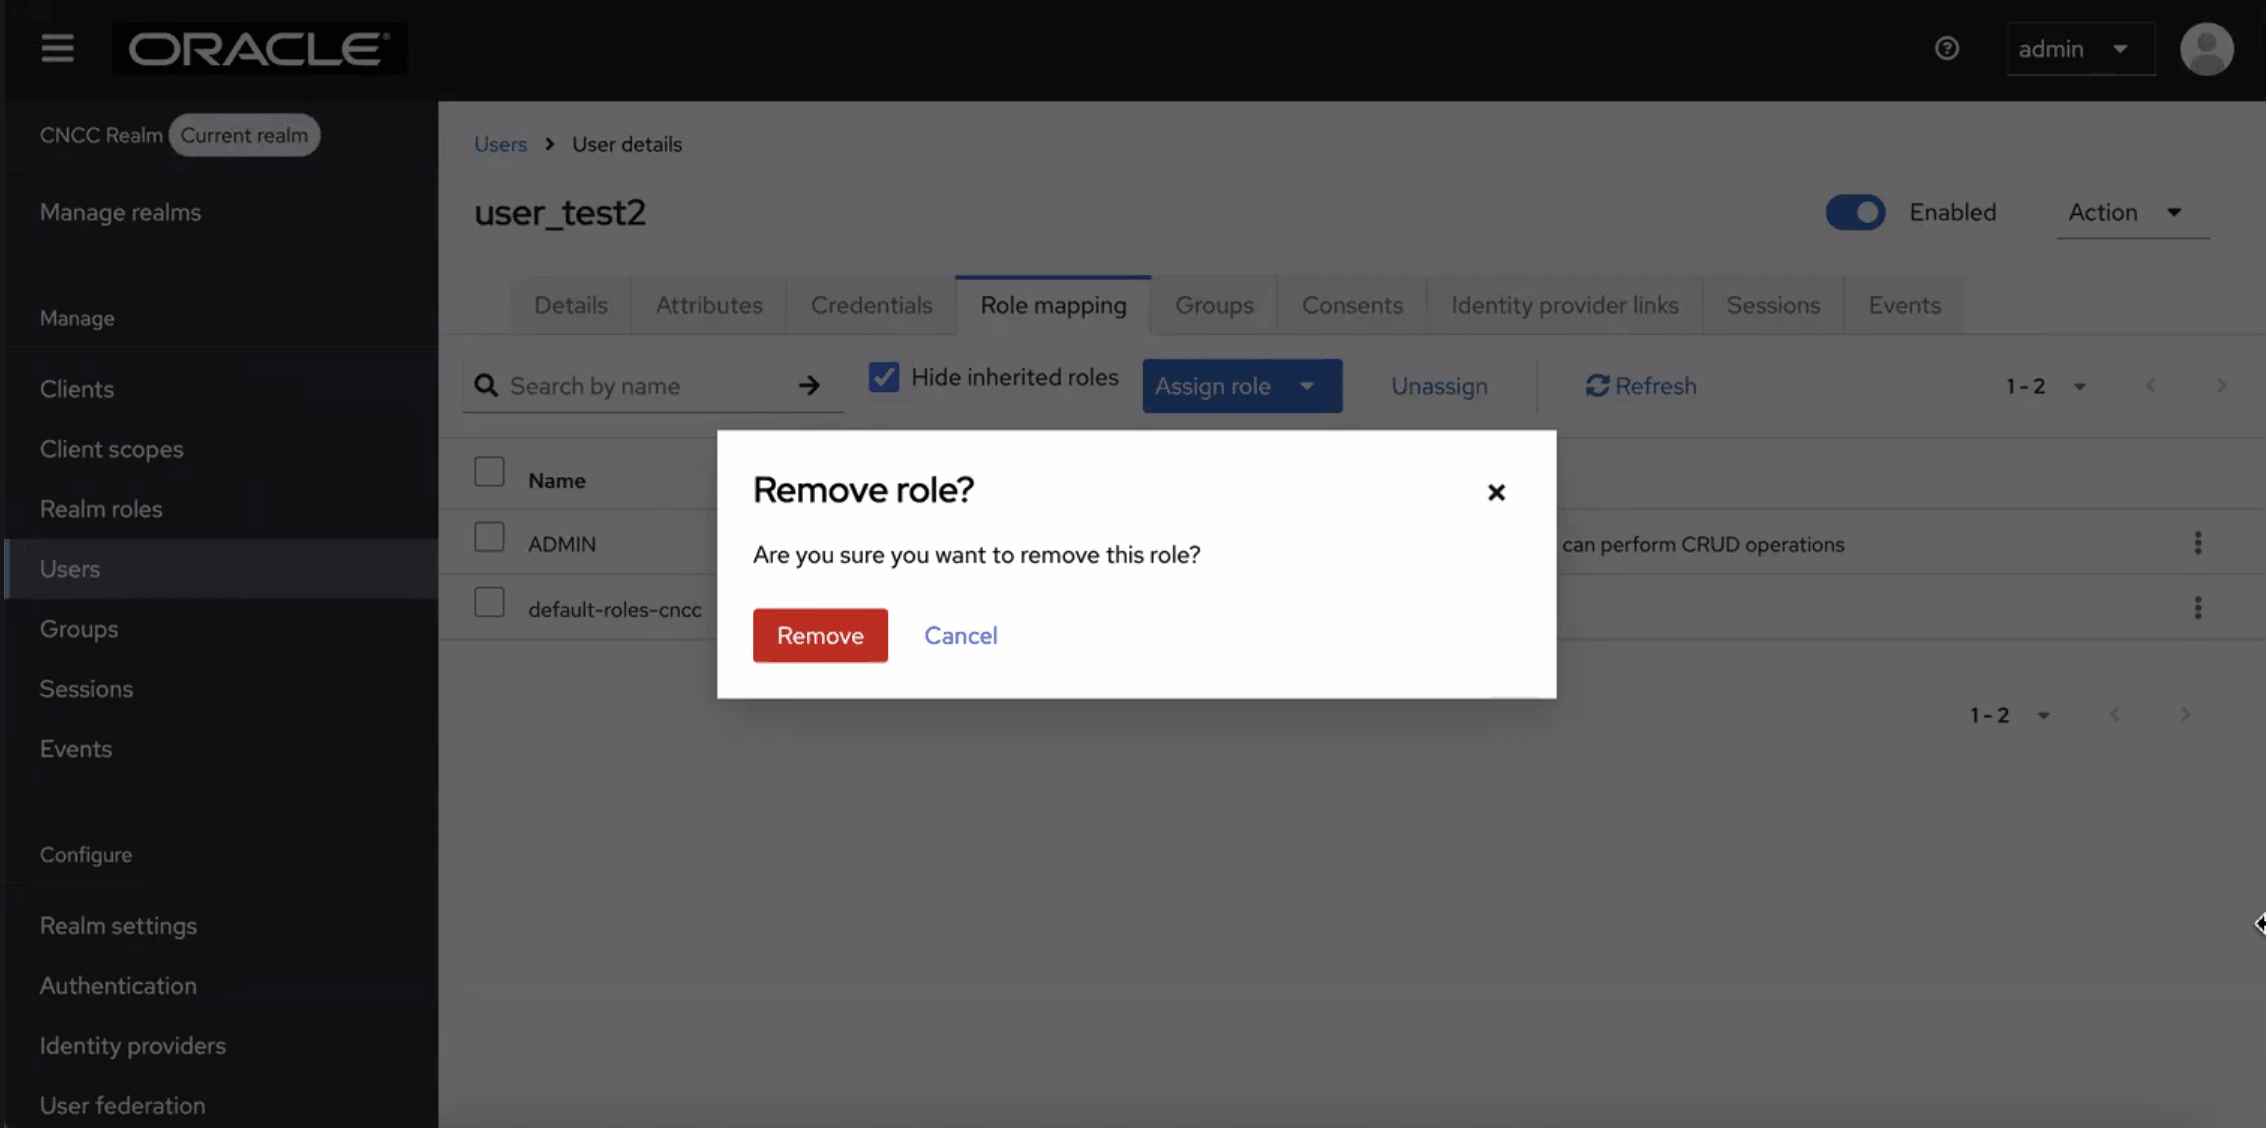Open kebab menu for ADMIN row
This screenshot has height=1128, width=2266.
click(x=2197, y=543)
